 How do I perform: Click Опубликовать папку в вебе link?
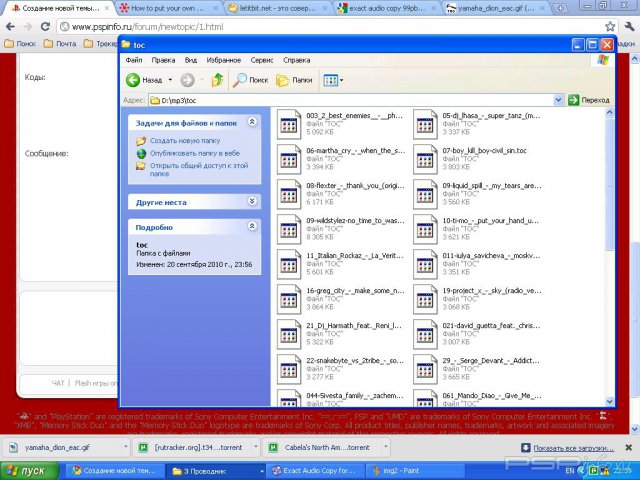coord(195,153)
